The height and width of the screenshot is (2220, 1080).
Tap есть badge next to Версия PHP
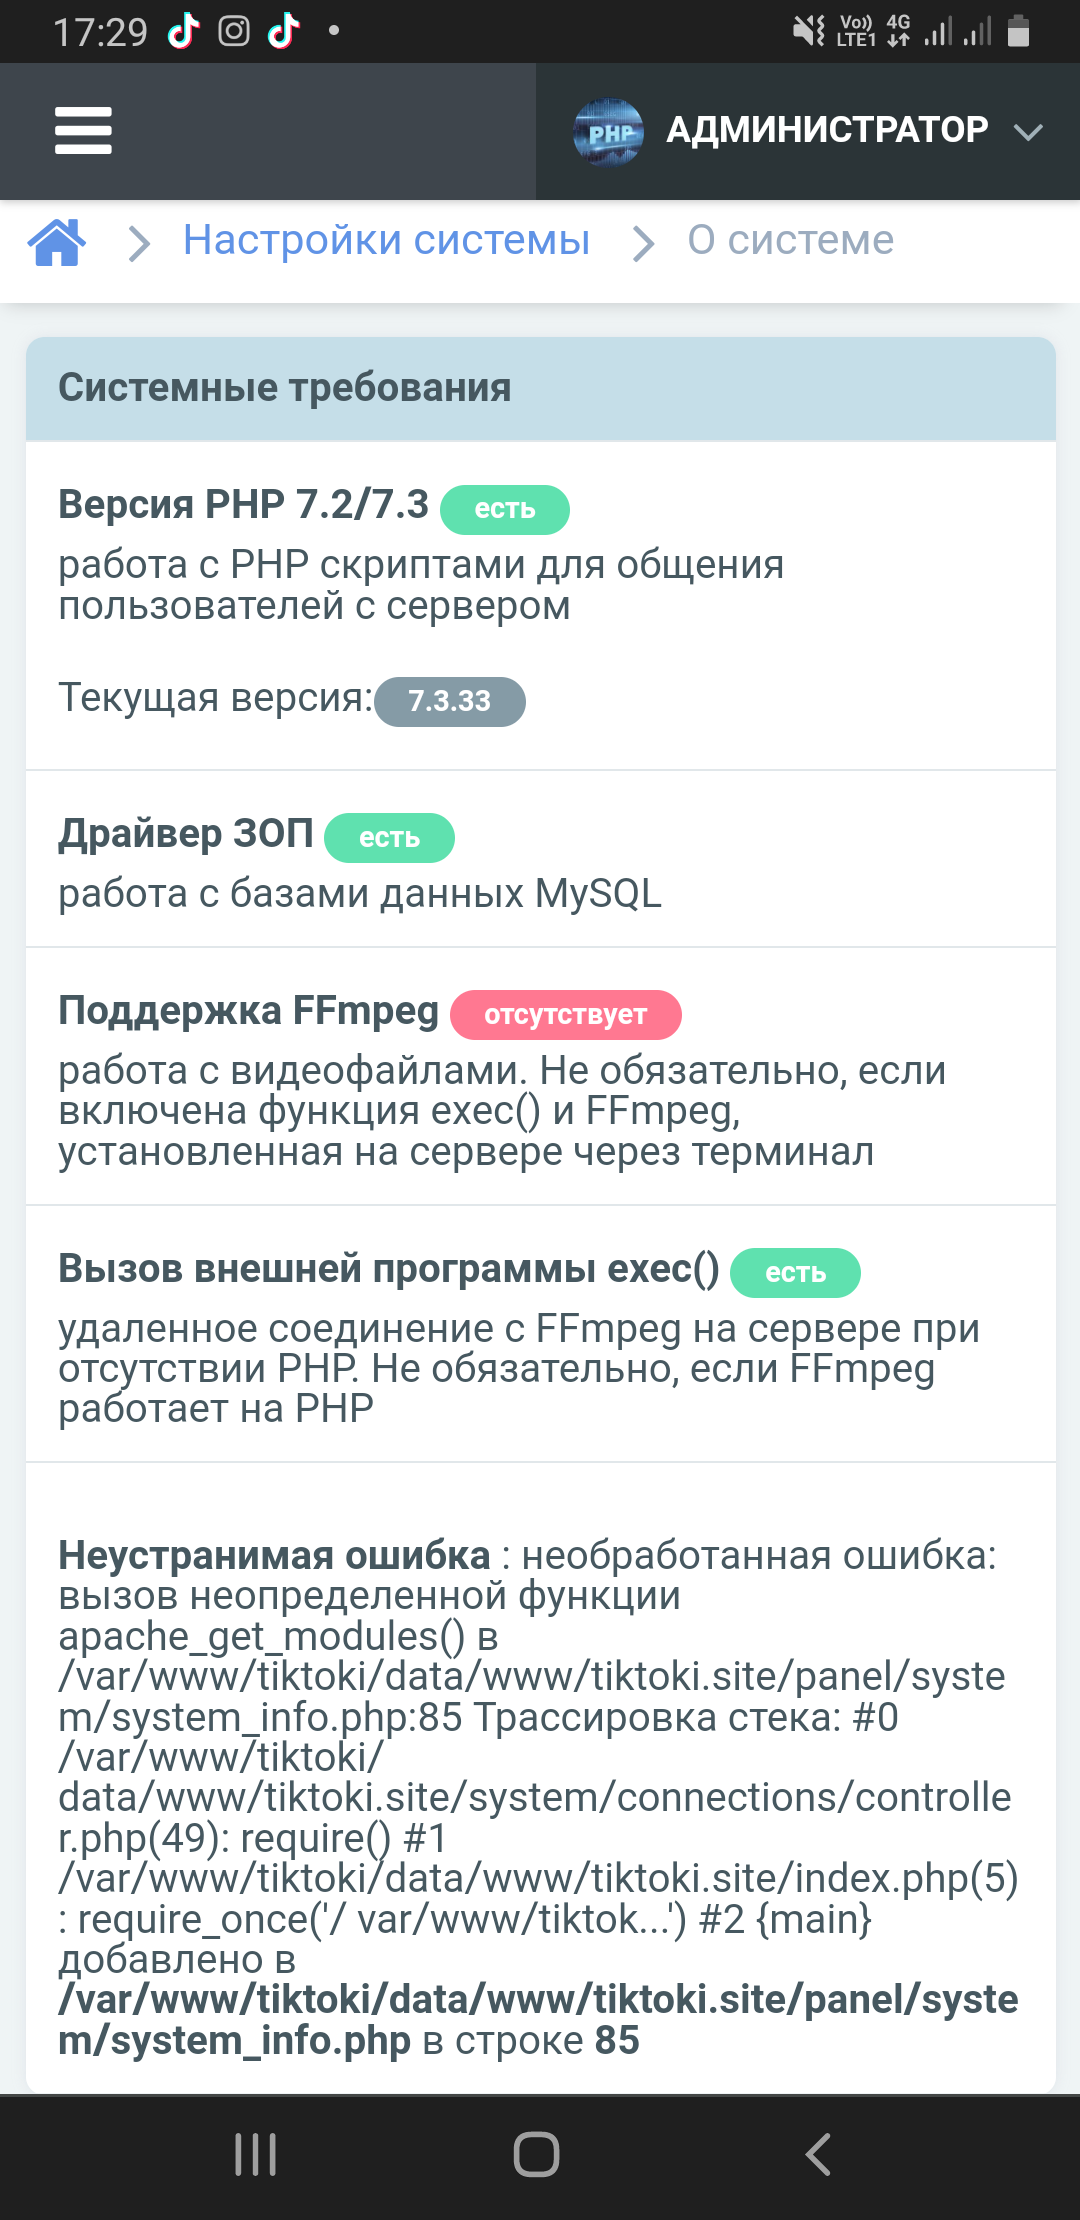click(505, 509)
